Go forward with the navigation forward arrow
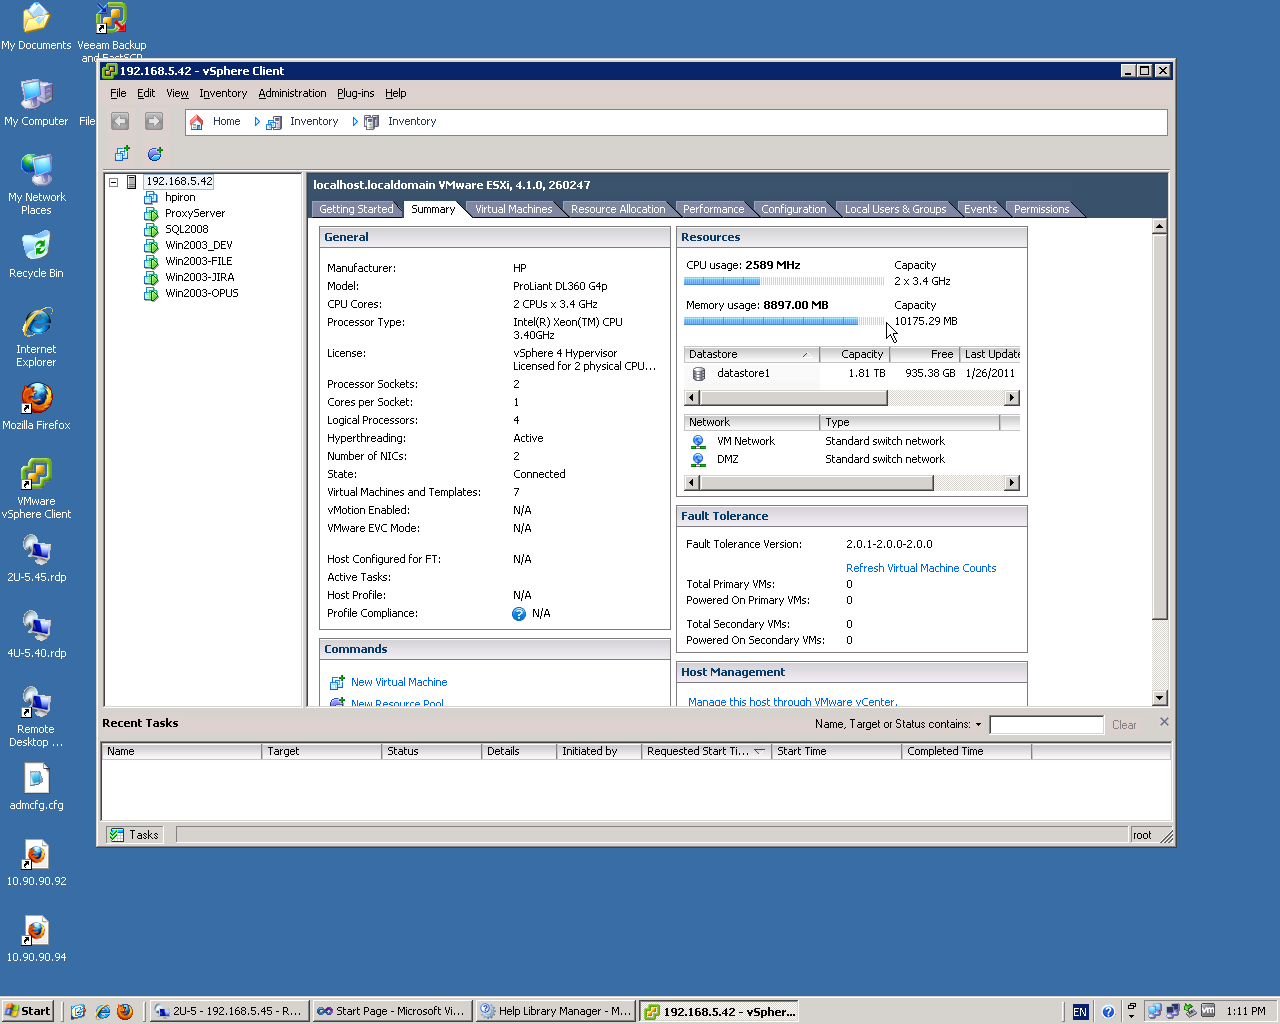This screenshot has width=1280, height=1024. (153, 121)
